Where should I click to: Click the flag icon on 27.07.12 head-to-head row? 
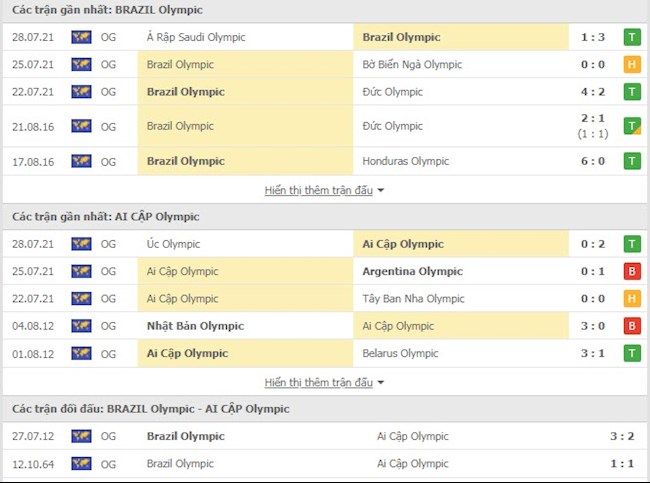[x=81, y=436]
